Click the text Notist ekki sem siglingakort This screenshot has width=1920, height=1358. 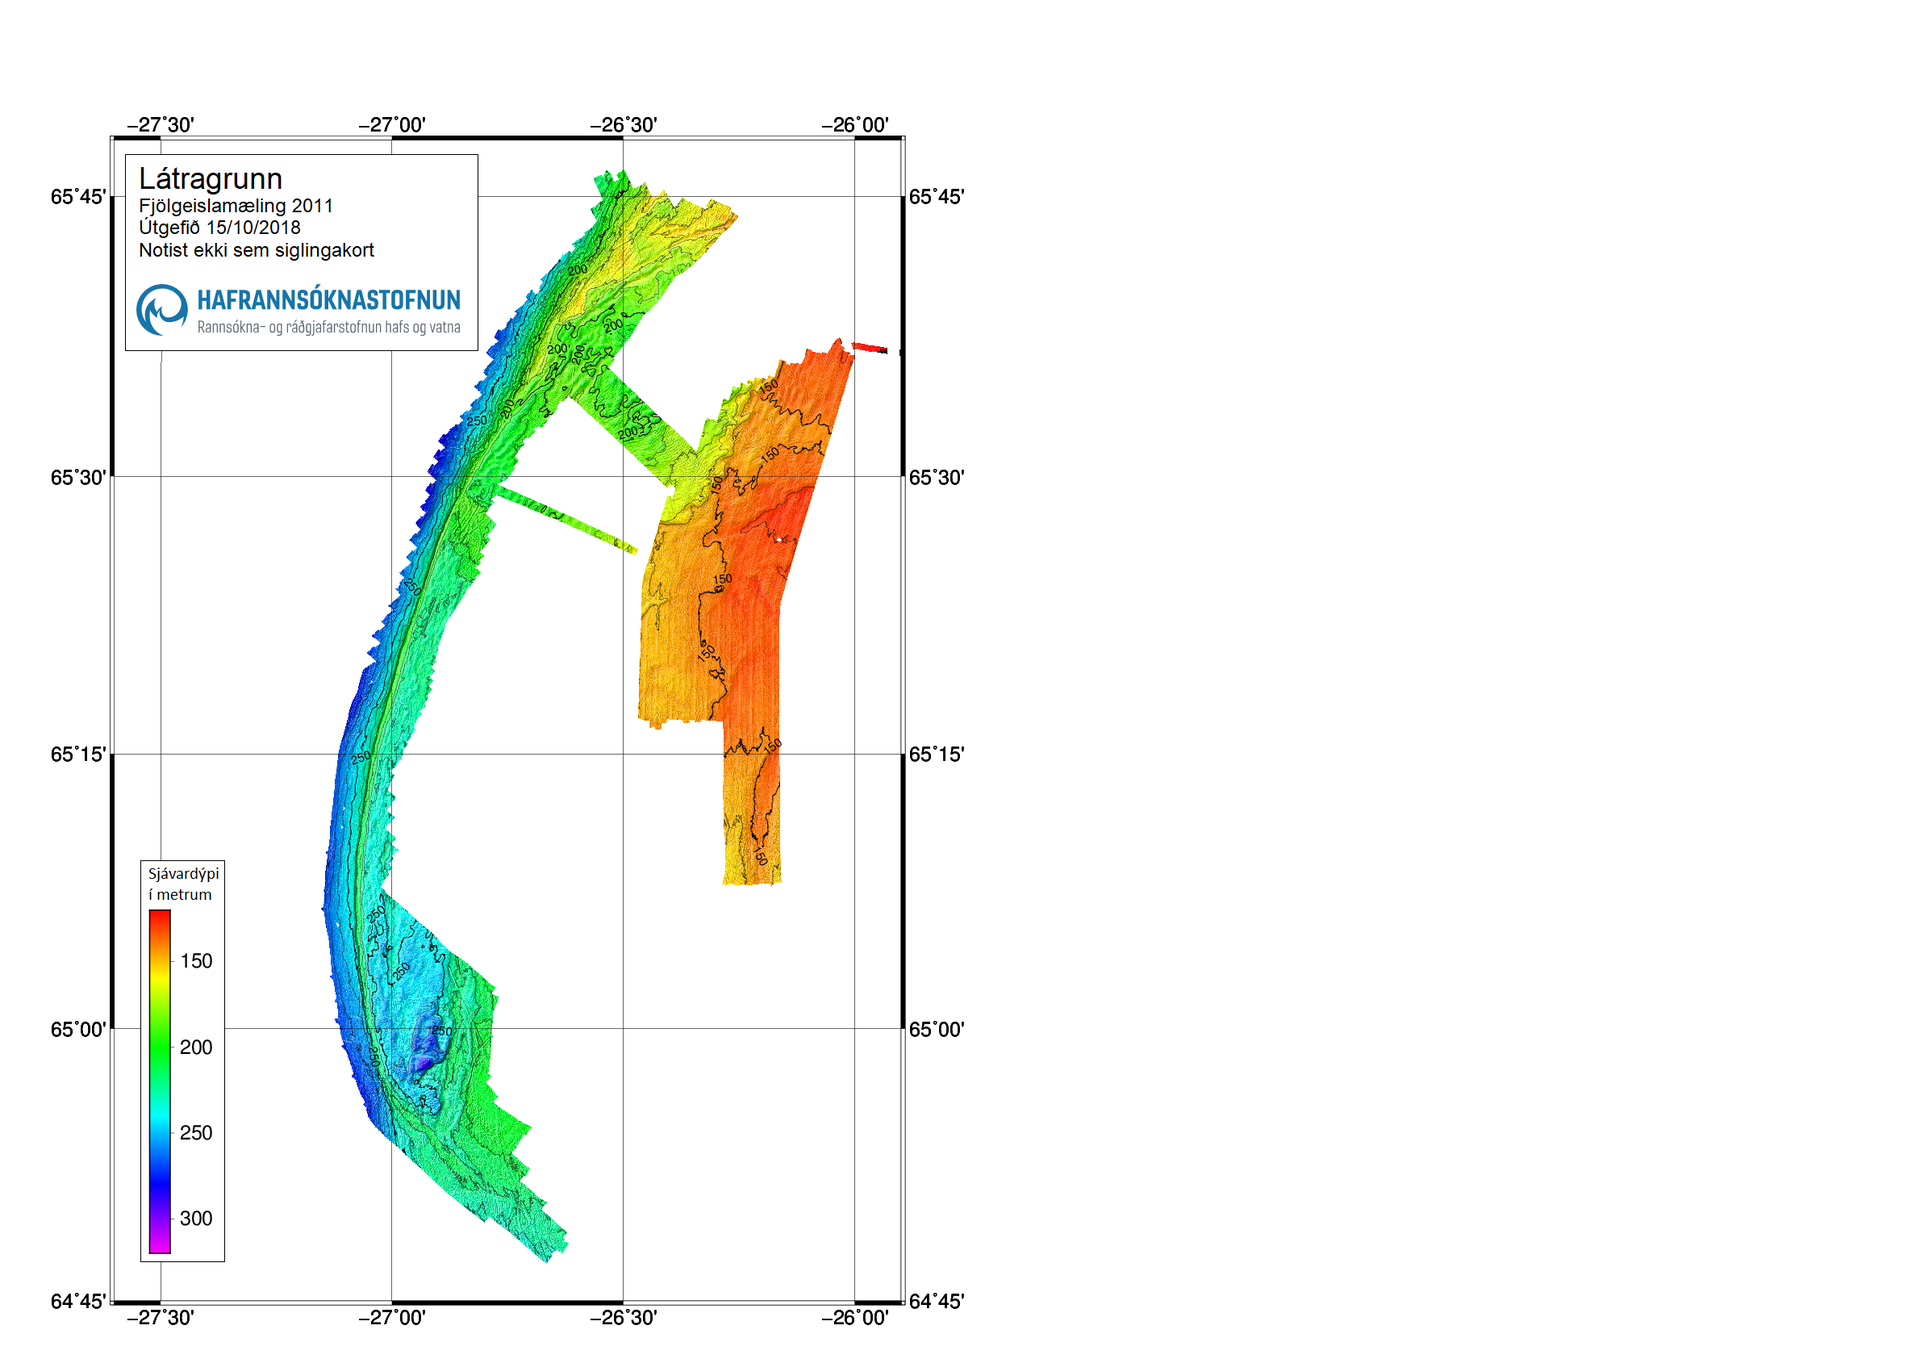pos(256,250)
